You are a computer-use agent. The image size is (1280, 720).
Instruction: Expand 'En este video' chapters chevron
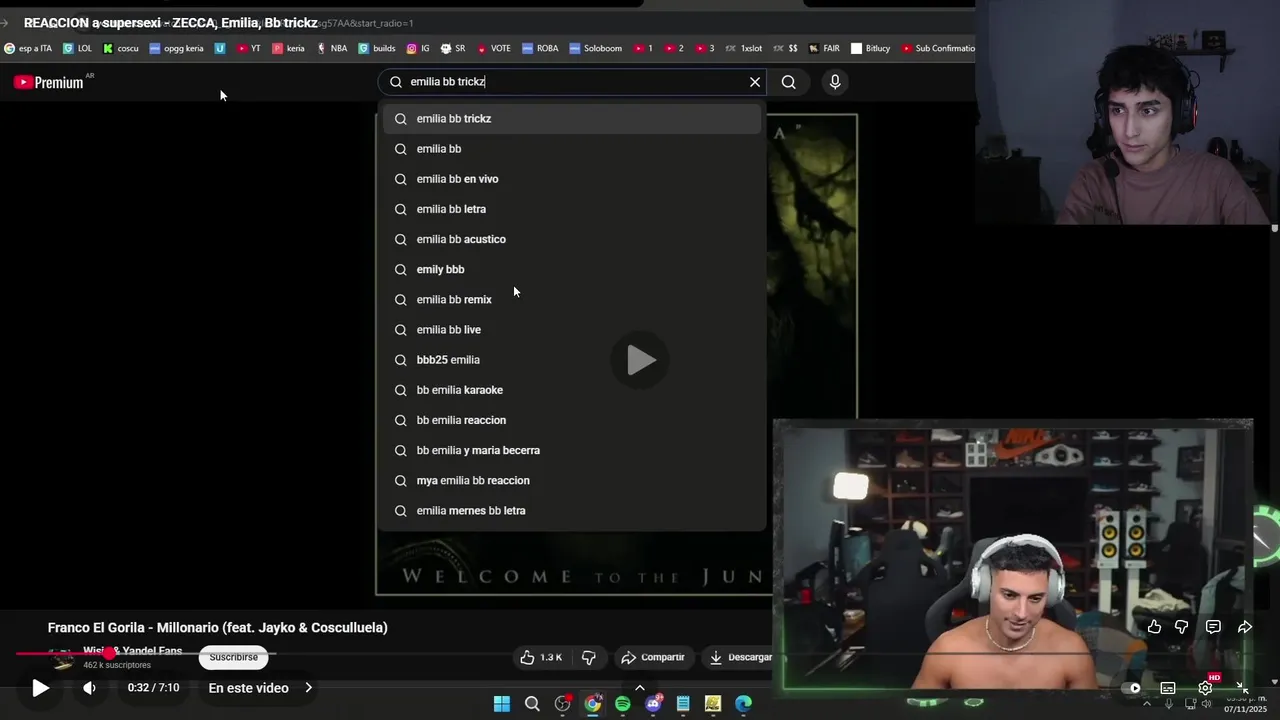pos(308,688)
